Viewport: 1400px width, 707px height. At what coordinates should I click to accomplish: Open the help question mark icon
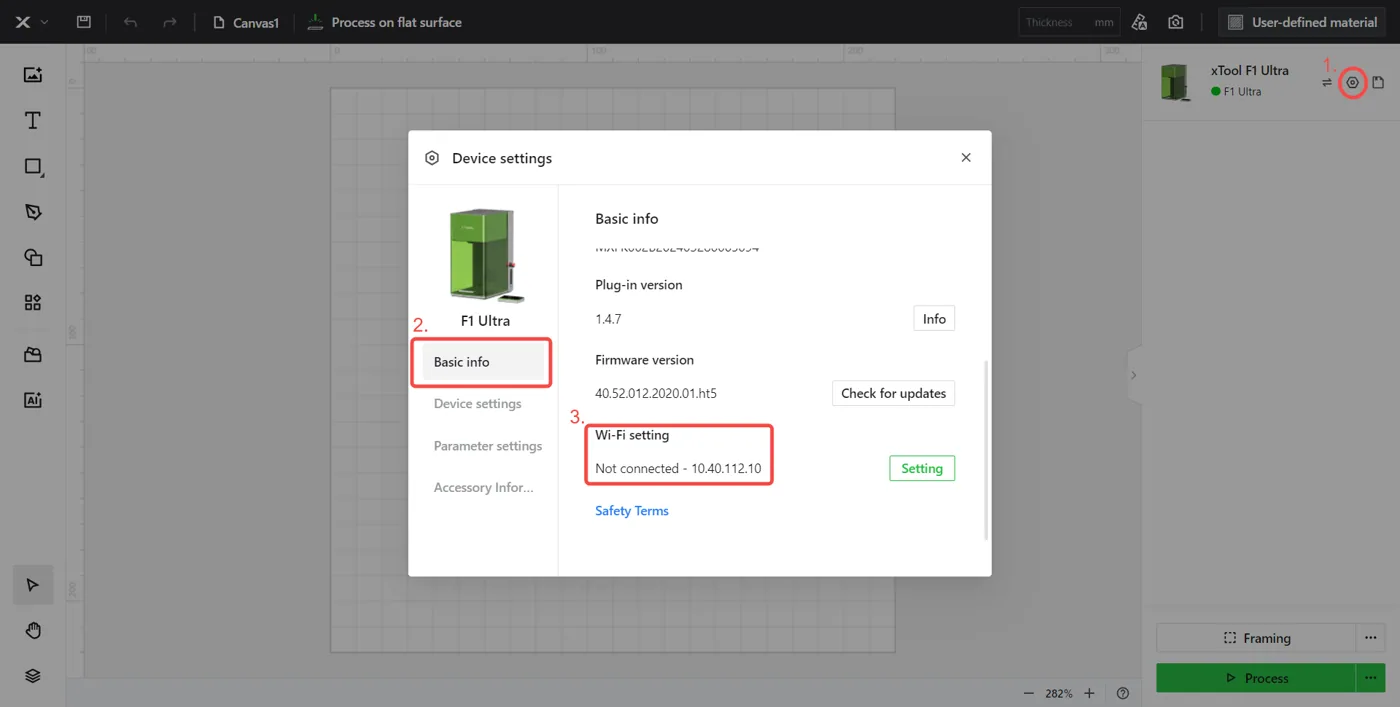[1123, 693]
